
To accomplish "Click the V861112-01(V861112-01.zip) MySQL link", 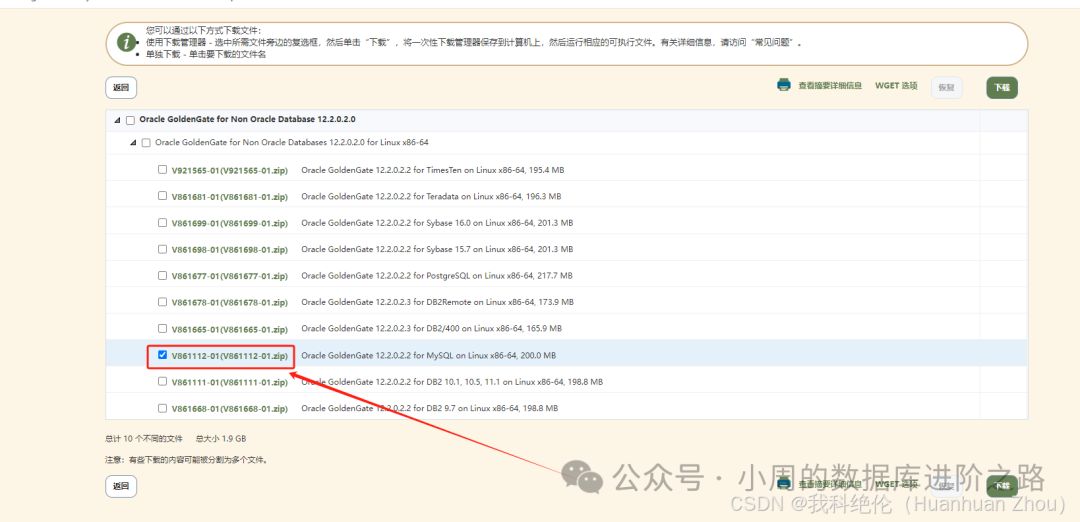I will (229, 356).
